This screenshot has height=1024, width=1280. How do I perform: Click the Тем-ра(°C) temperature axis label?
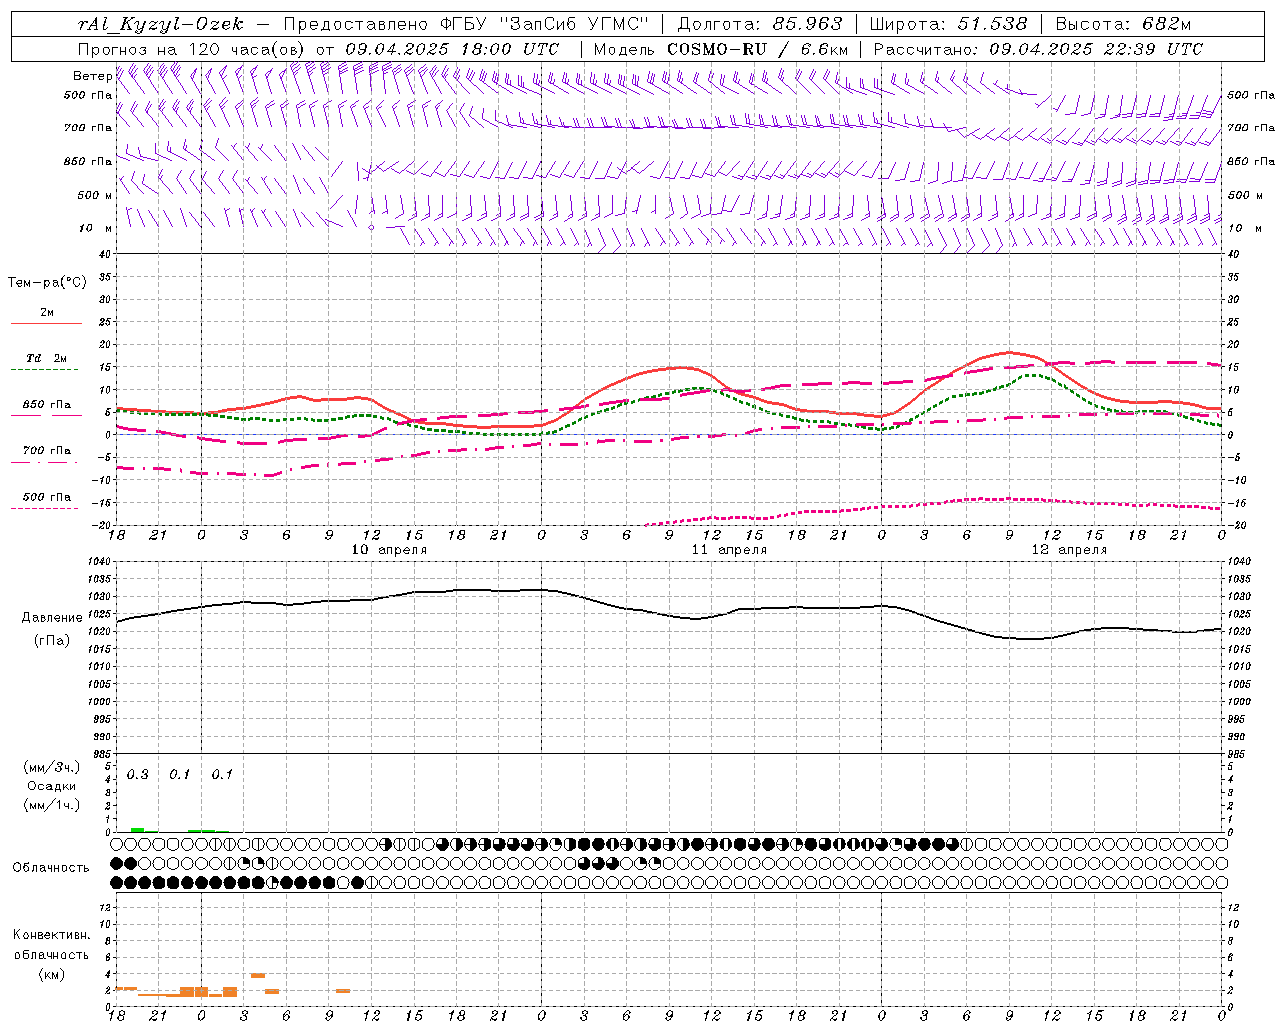pos(47,283)
